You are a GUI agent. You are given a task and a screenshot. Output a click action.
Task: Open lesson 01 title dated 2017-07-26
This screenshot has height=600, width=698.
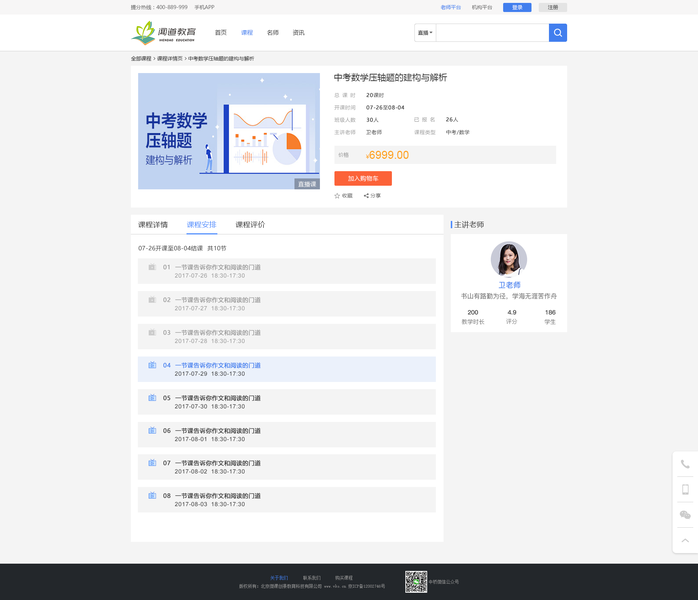tap(218, 267)
